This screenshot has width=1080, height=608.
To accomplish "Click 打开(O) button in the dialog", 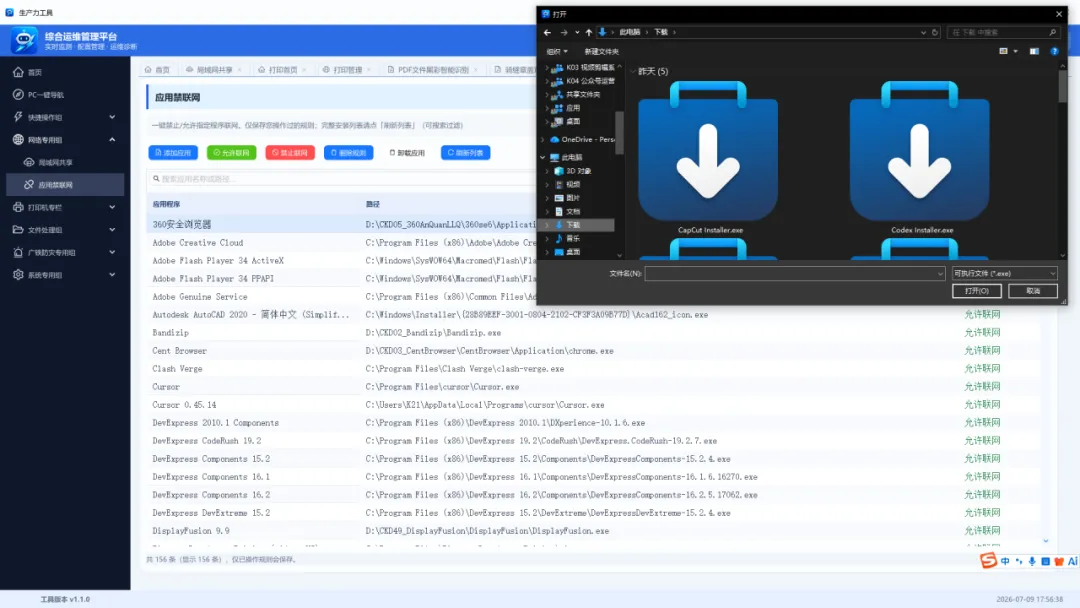I will (x=977, y=291).
